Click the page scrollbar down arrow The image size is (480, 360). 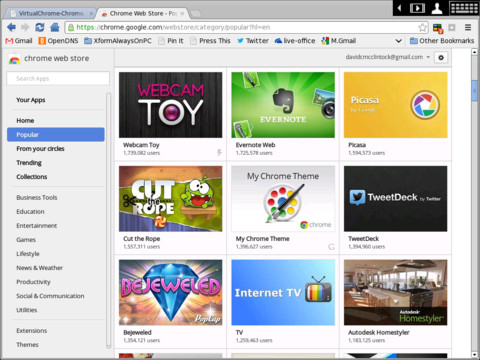(475, 355)
